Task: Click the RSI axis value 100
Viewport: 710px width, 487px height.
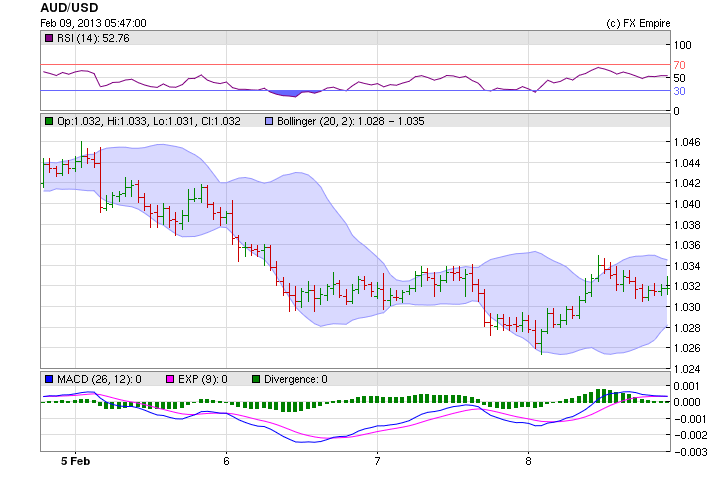Action: (x=682, y=45)
